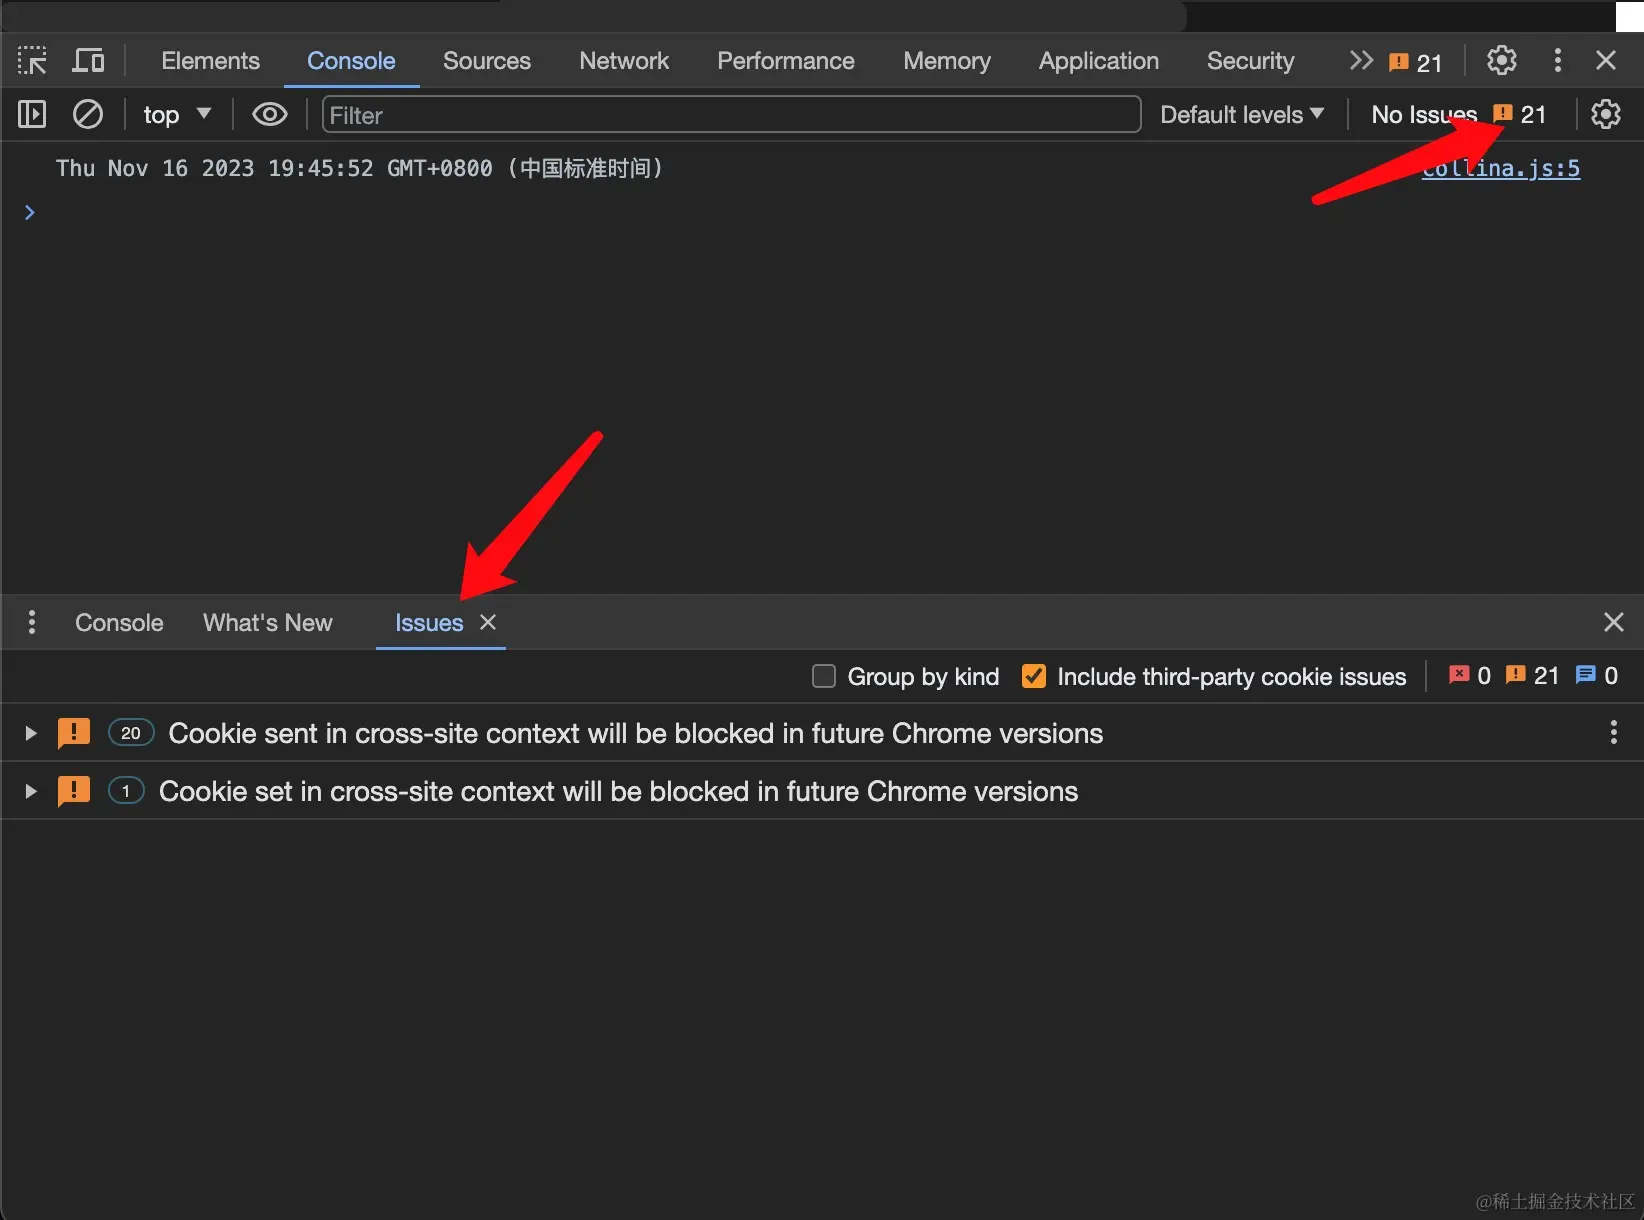Image resolution: width=1644 pixels, height=1220 pixels.
Task: Close the Issues drawer tab
Action: click(488, 622)
